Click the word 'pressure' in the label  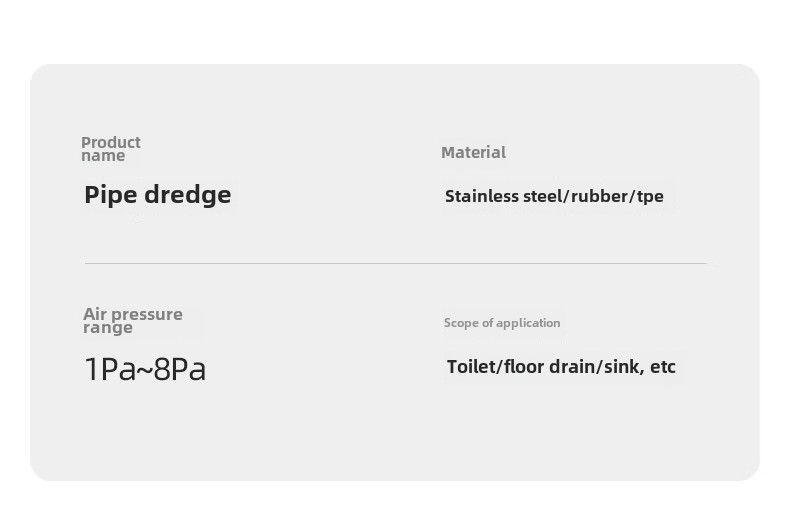(x=147, y=315)
